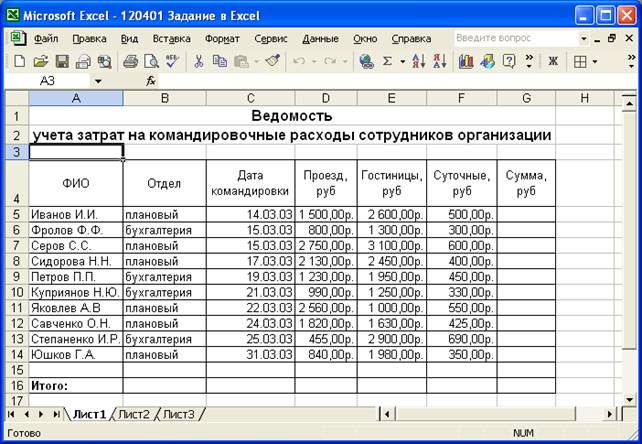
Task: Restore the workbook window inside Excel
Action: (x=612, y=39)
